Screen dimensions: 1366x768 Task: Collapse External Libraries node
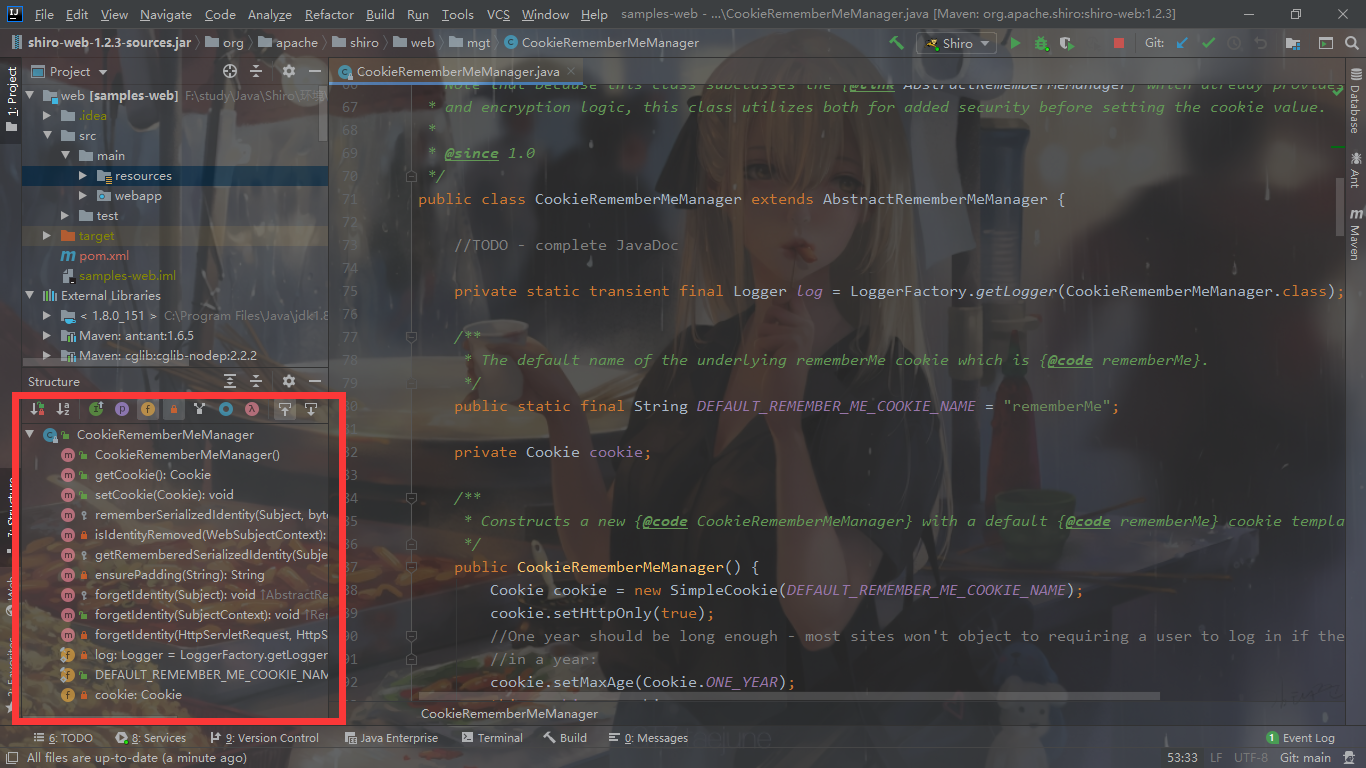coord(30,295)
